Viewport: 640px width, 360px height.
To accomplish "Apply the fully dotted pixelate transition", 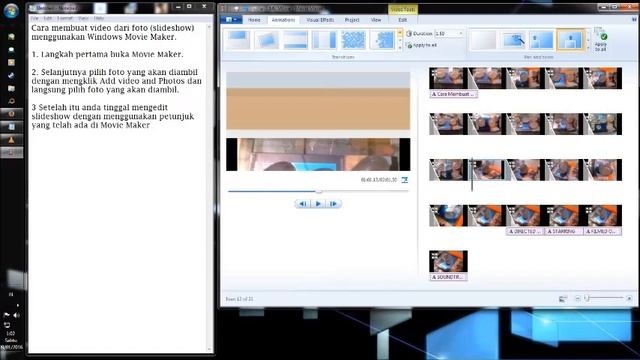I will pyautogui.click(x=353, y=40).
